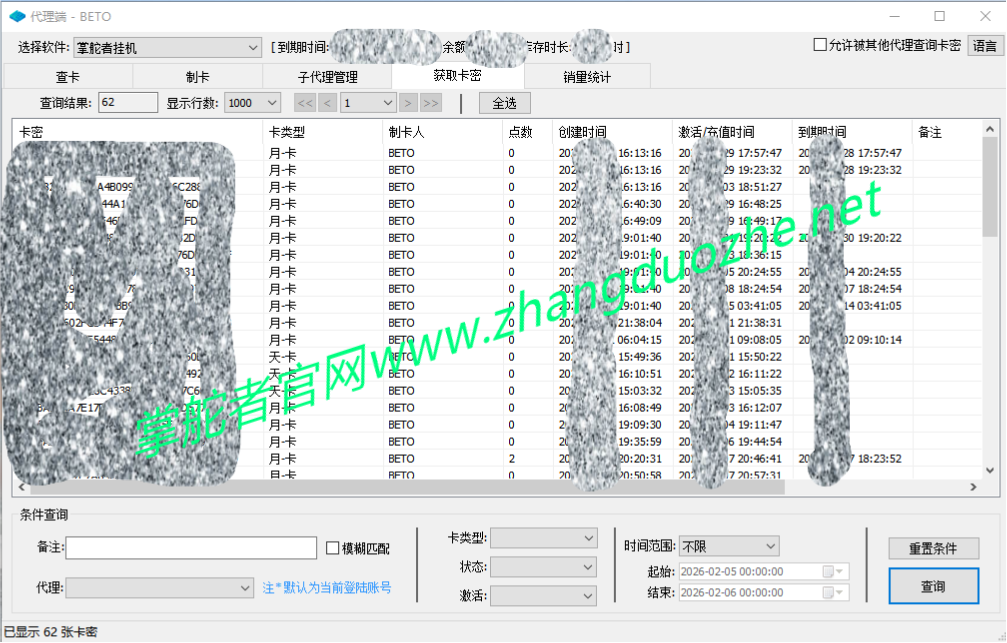Open the 子代理管理 tab

tap(327, 77)
